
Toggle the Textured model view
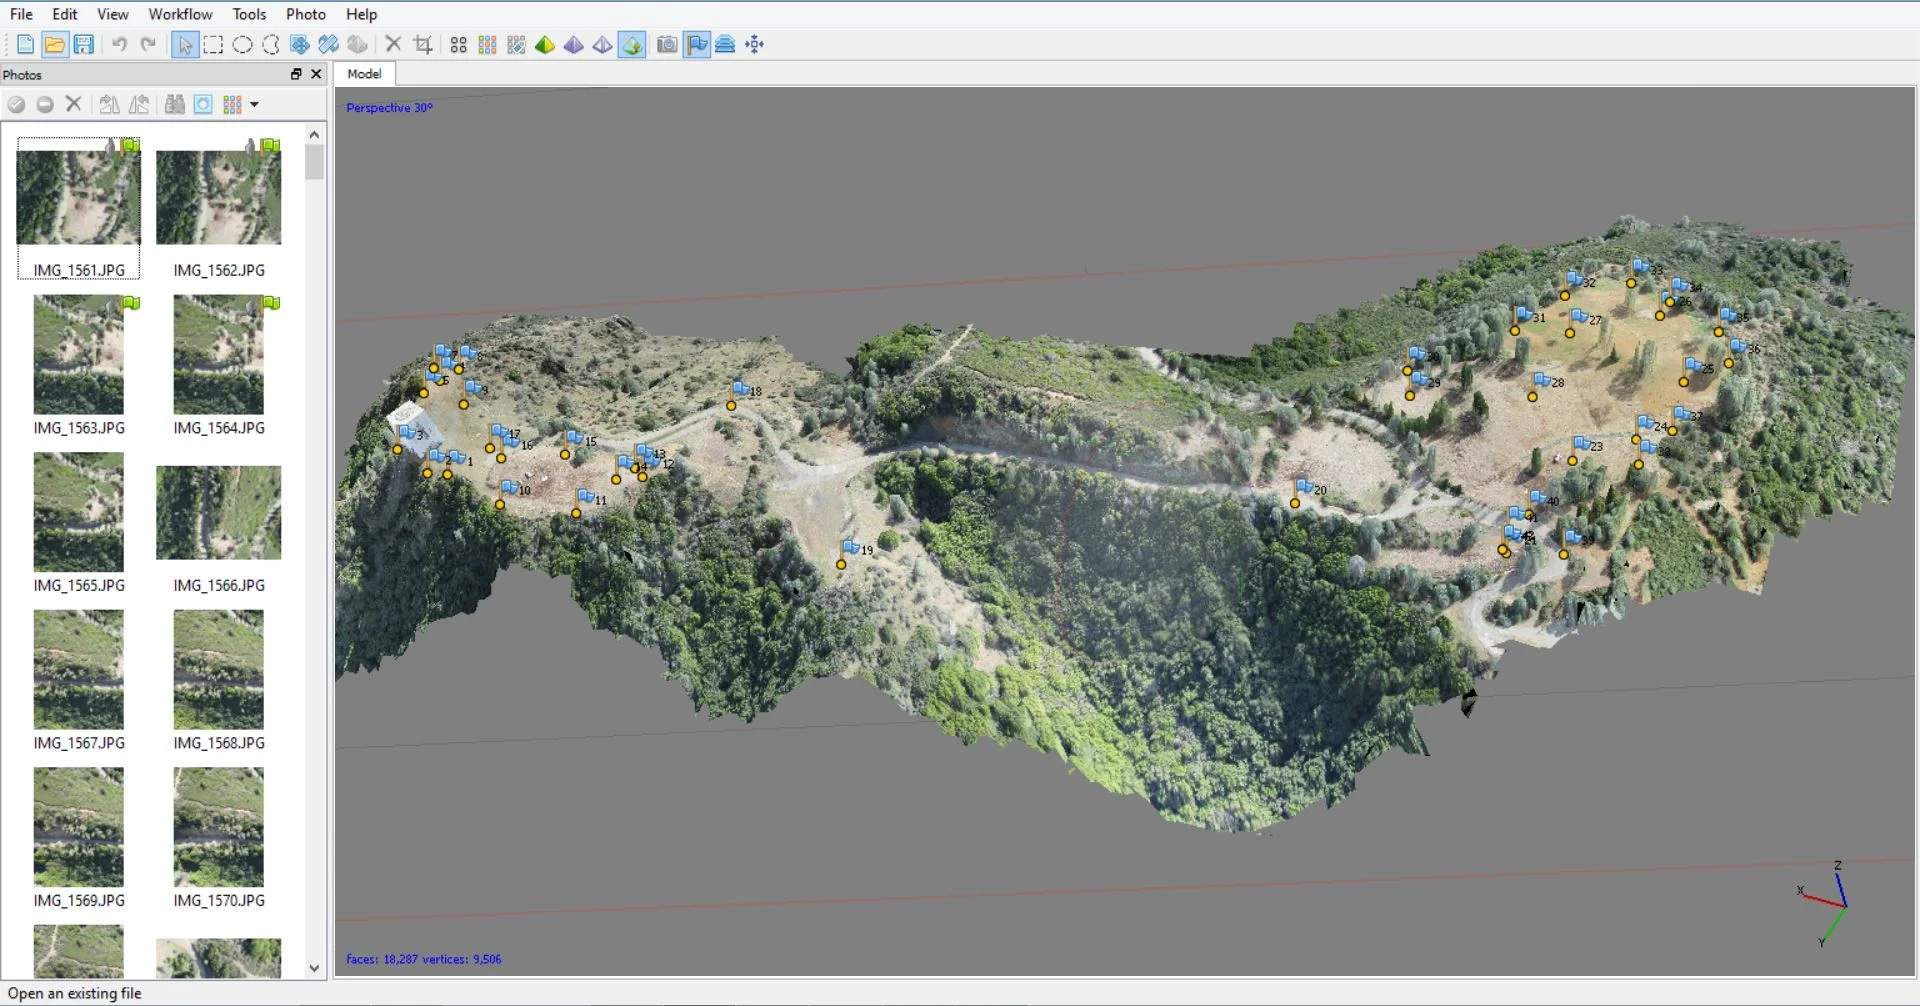pos(632,45)
